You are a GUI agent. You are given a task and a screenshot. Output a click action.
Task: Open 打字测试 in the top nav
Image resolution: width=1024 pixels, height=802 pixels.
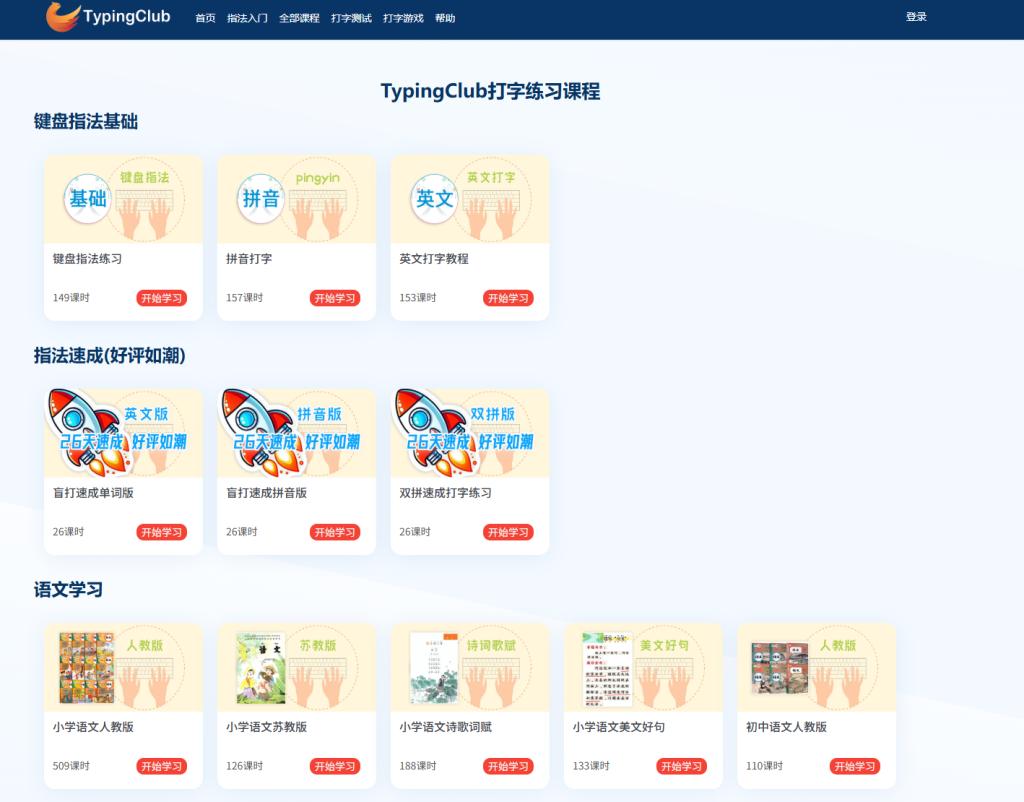351,18
